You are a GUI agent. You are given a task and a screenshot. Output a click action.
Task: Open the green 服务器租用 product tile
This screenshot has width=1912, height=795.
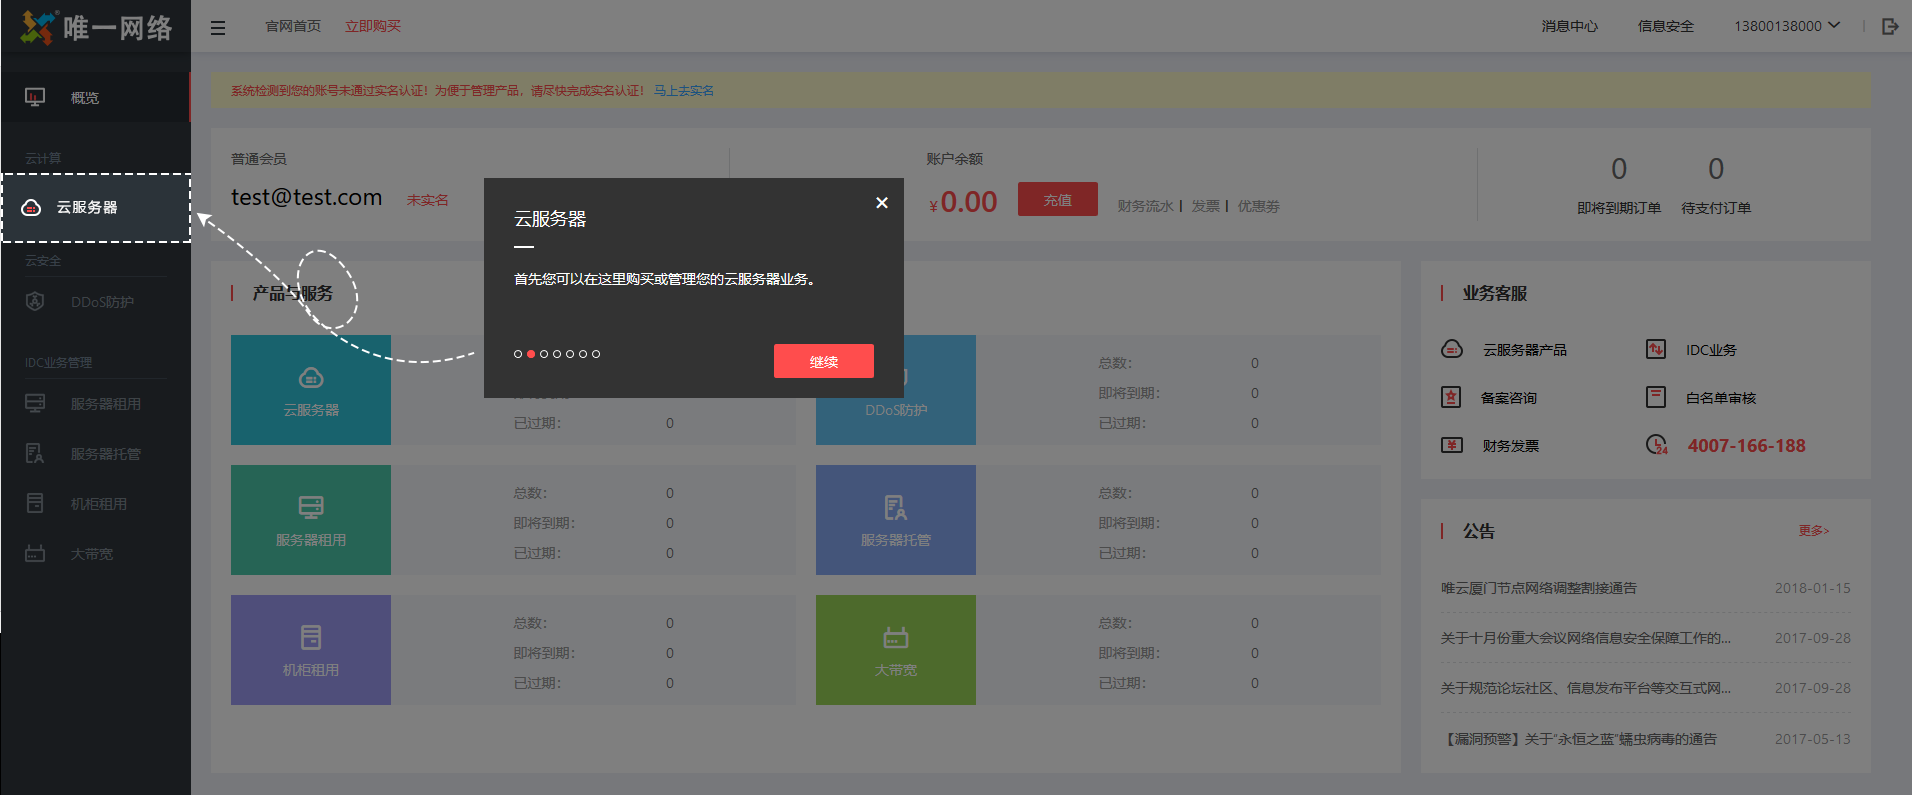tap(311, 520)
